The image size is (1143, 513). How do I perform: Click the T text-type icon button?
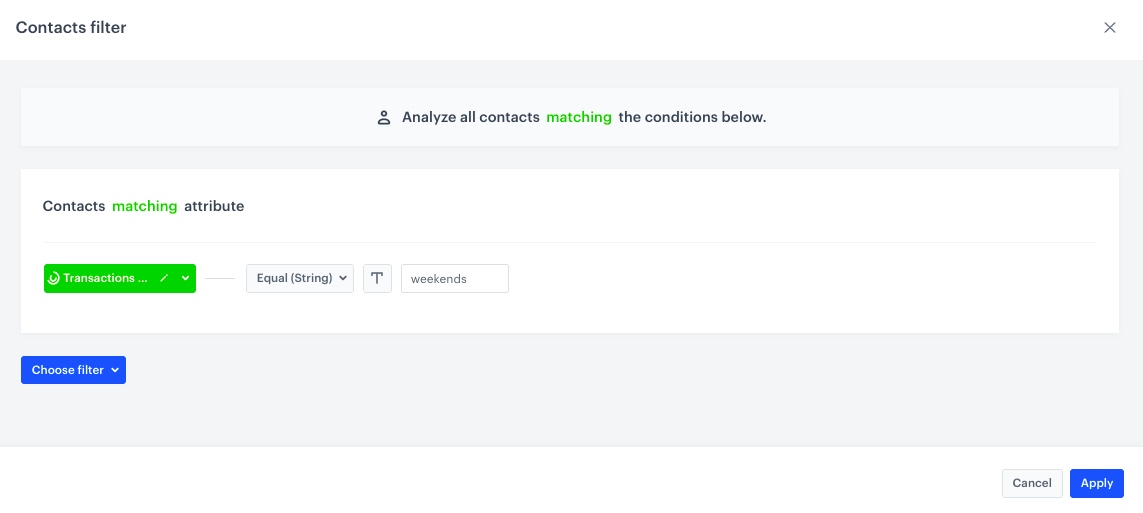[x=377, y=278]
